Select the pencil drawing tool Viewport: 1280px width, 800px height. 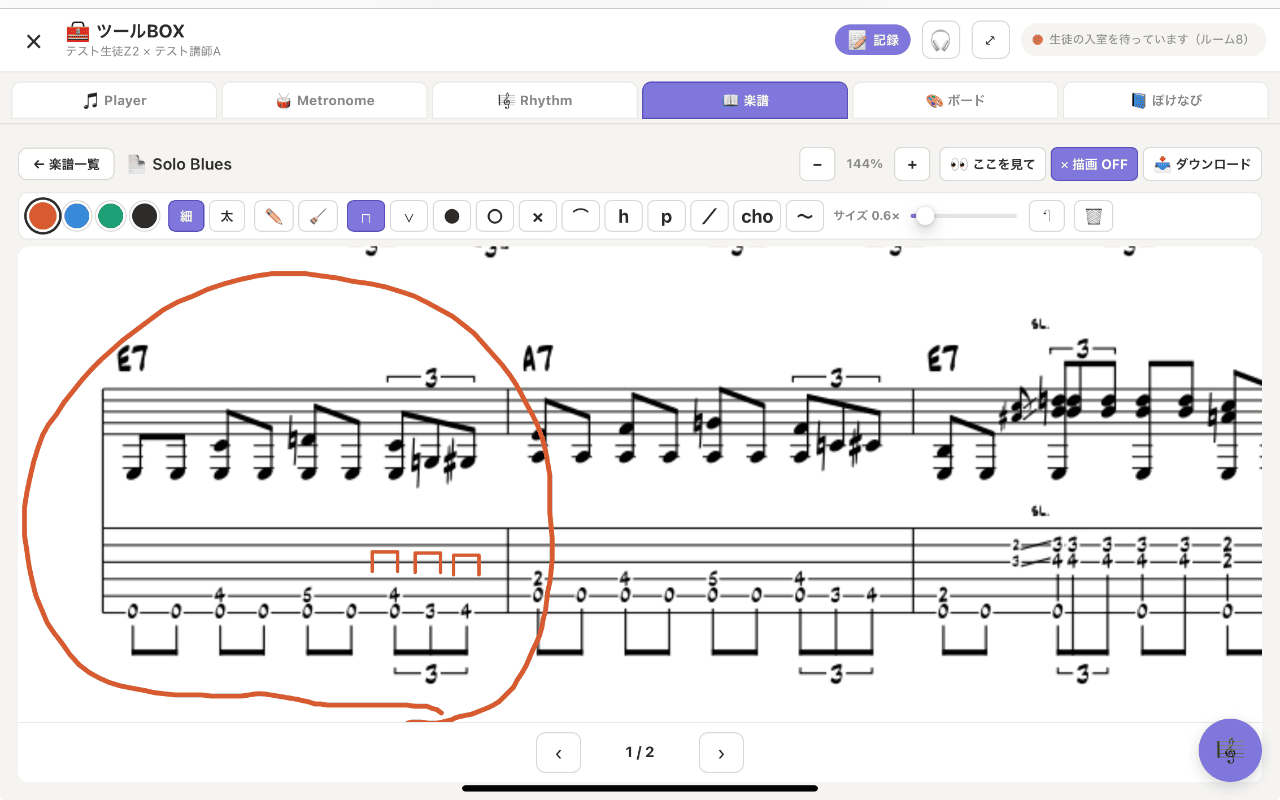pyautogui.click(x=274, y=216)
